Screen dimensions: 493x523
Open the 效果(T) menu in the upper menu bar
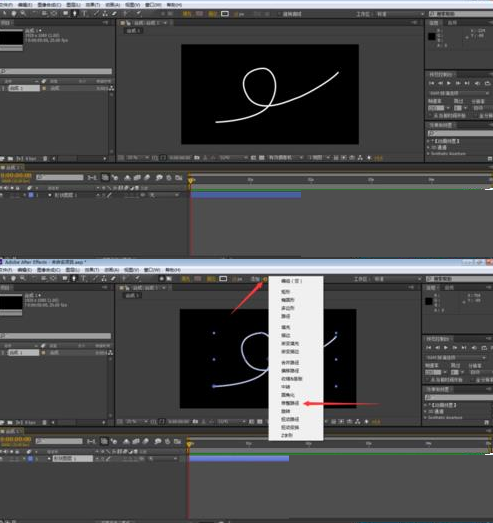pyautogui.click(x=93, y=5)
